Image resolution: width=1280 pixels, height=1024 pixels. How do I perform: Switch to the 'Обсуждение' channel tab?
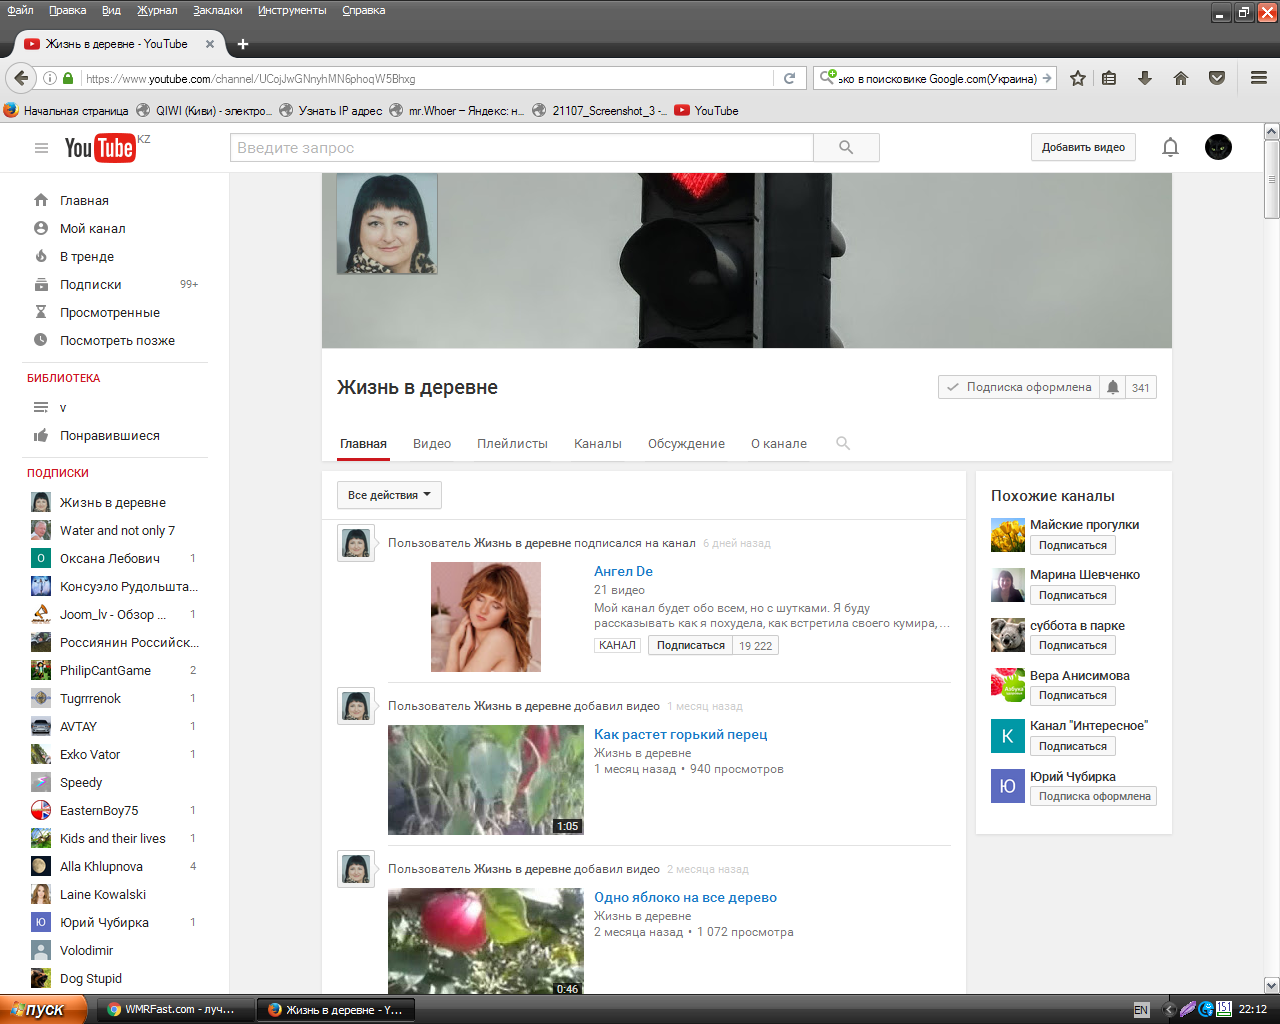coord(686,443)
